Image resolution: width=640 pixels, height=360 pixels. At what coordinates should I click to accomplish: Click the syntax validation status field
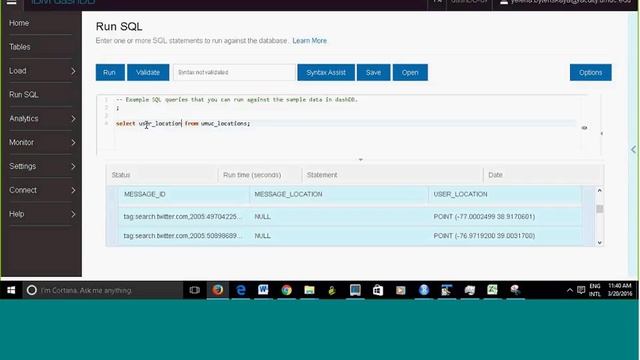(234, 72)
